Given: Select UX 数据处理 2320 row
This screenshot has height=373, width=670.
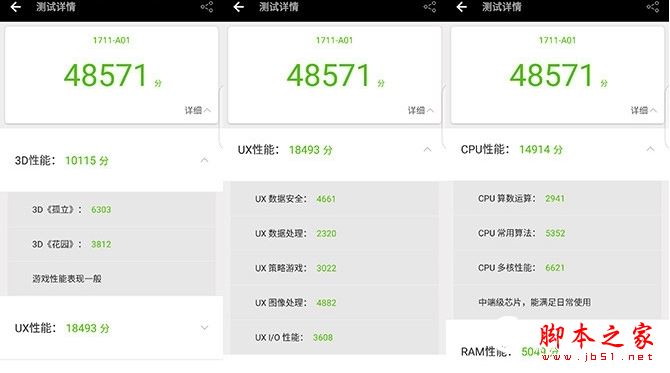Looking at the screenshot, I should (x=334, y=233).
